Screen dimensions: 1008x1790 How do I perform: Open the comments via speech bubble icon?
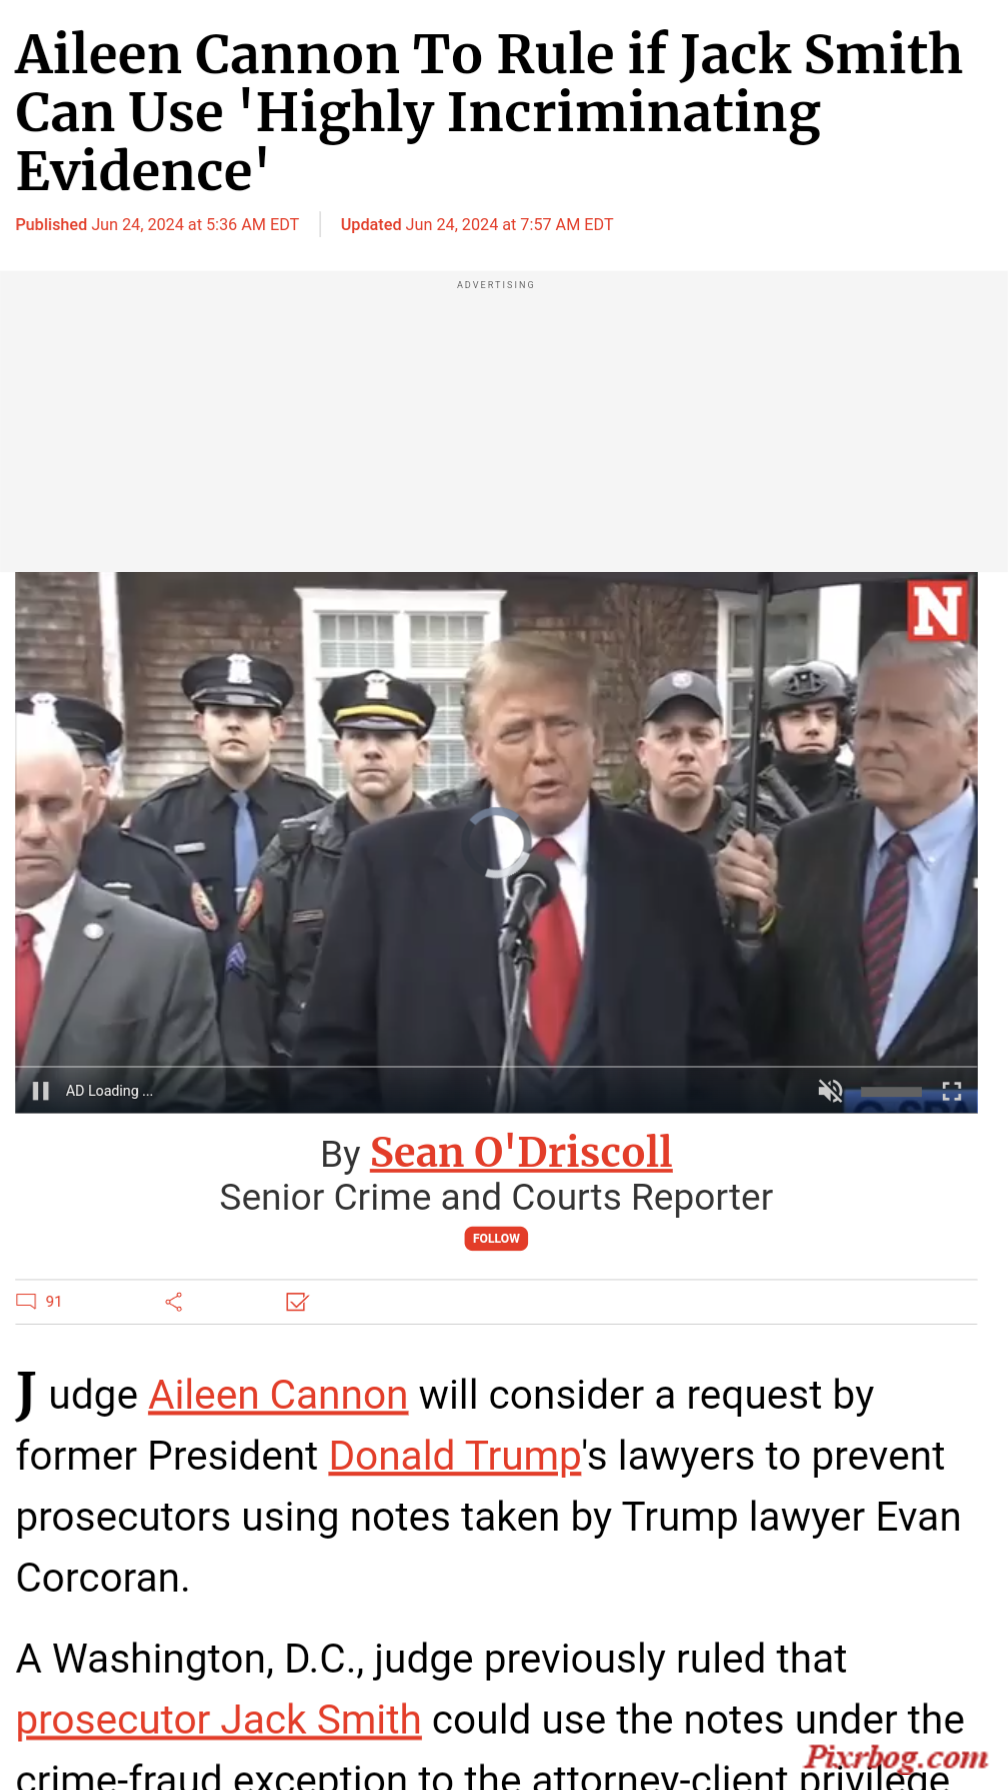tap(26, 1301)
